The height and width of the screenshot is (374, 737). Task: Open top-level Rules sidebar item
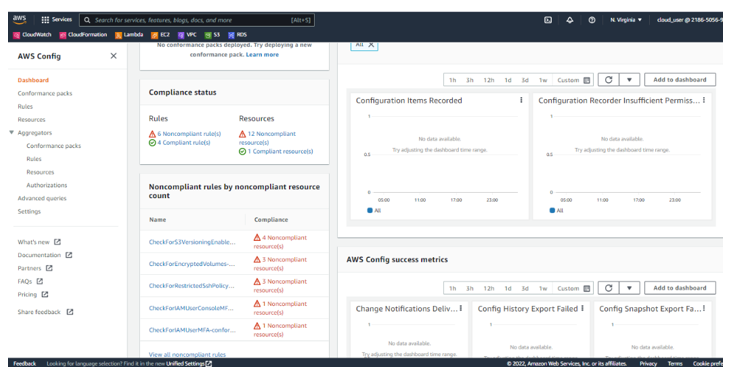coord(25,106)
